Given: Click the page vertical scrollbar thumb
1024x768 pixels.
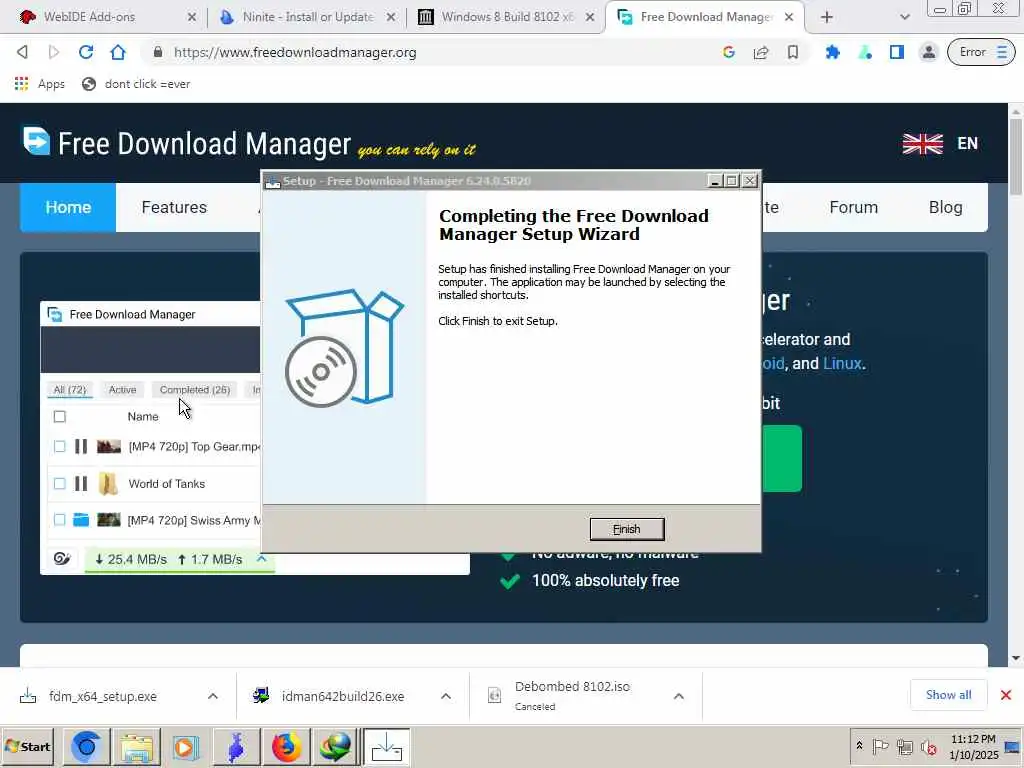Looking at the screenshot, I should click(x=1016, y=157).
